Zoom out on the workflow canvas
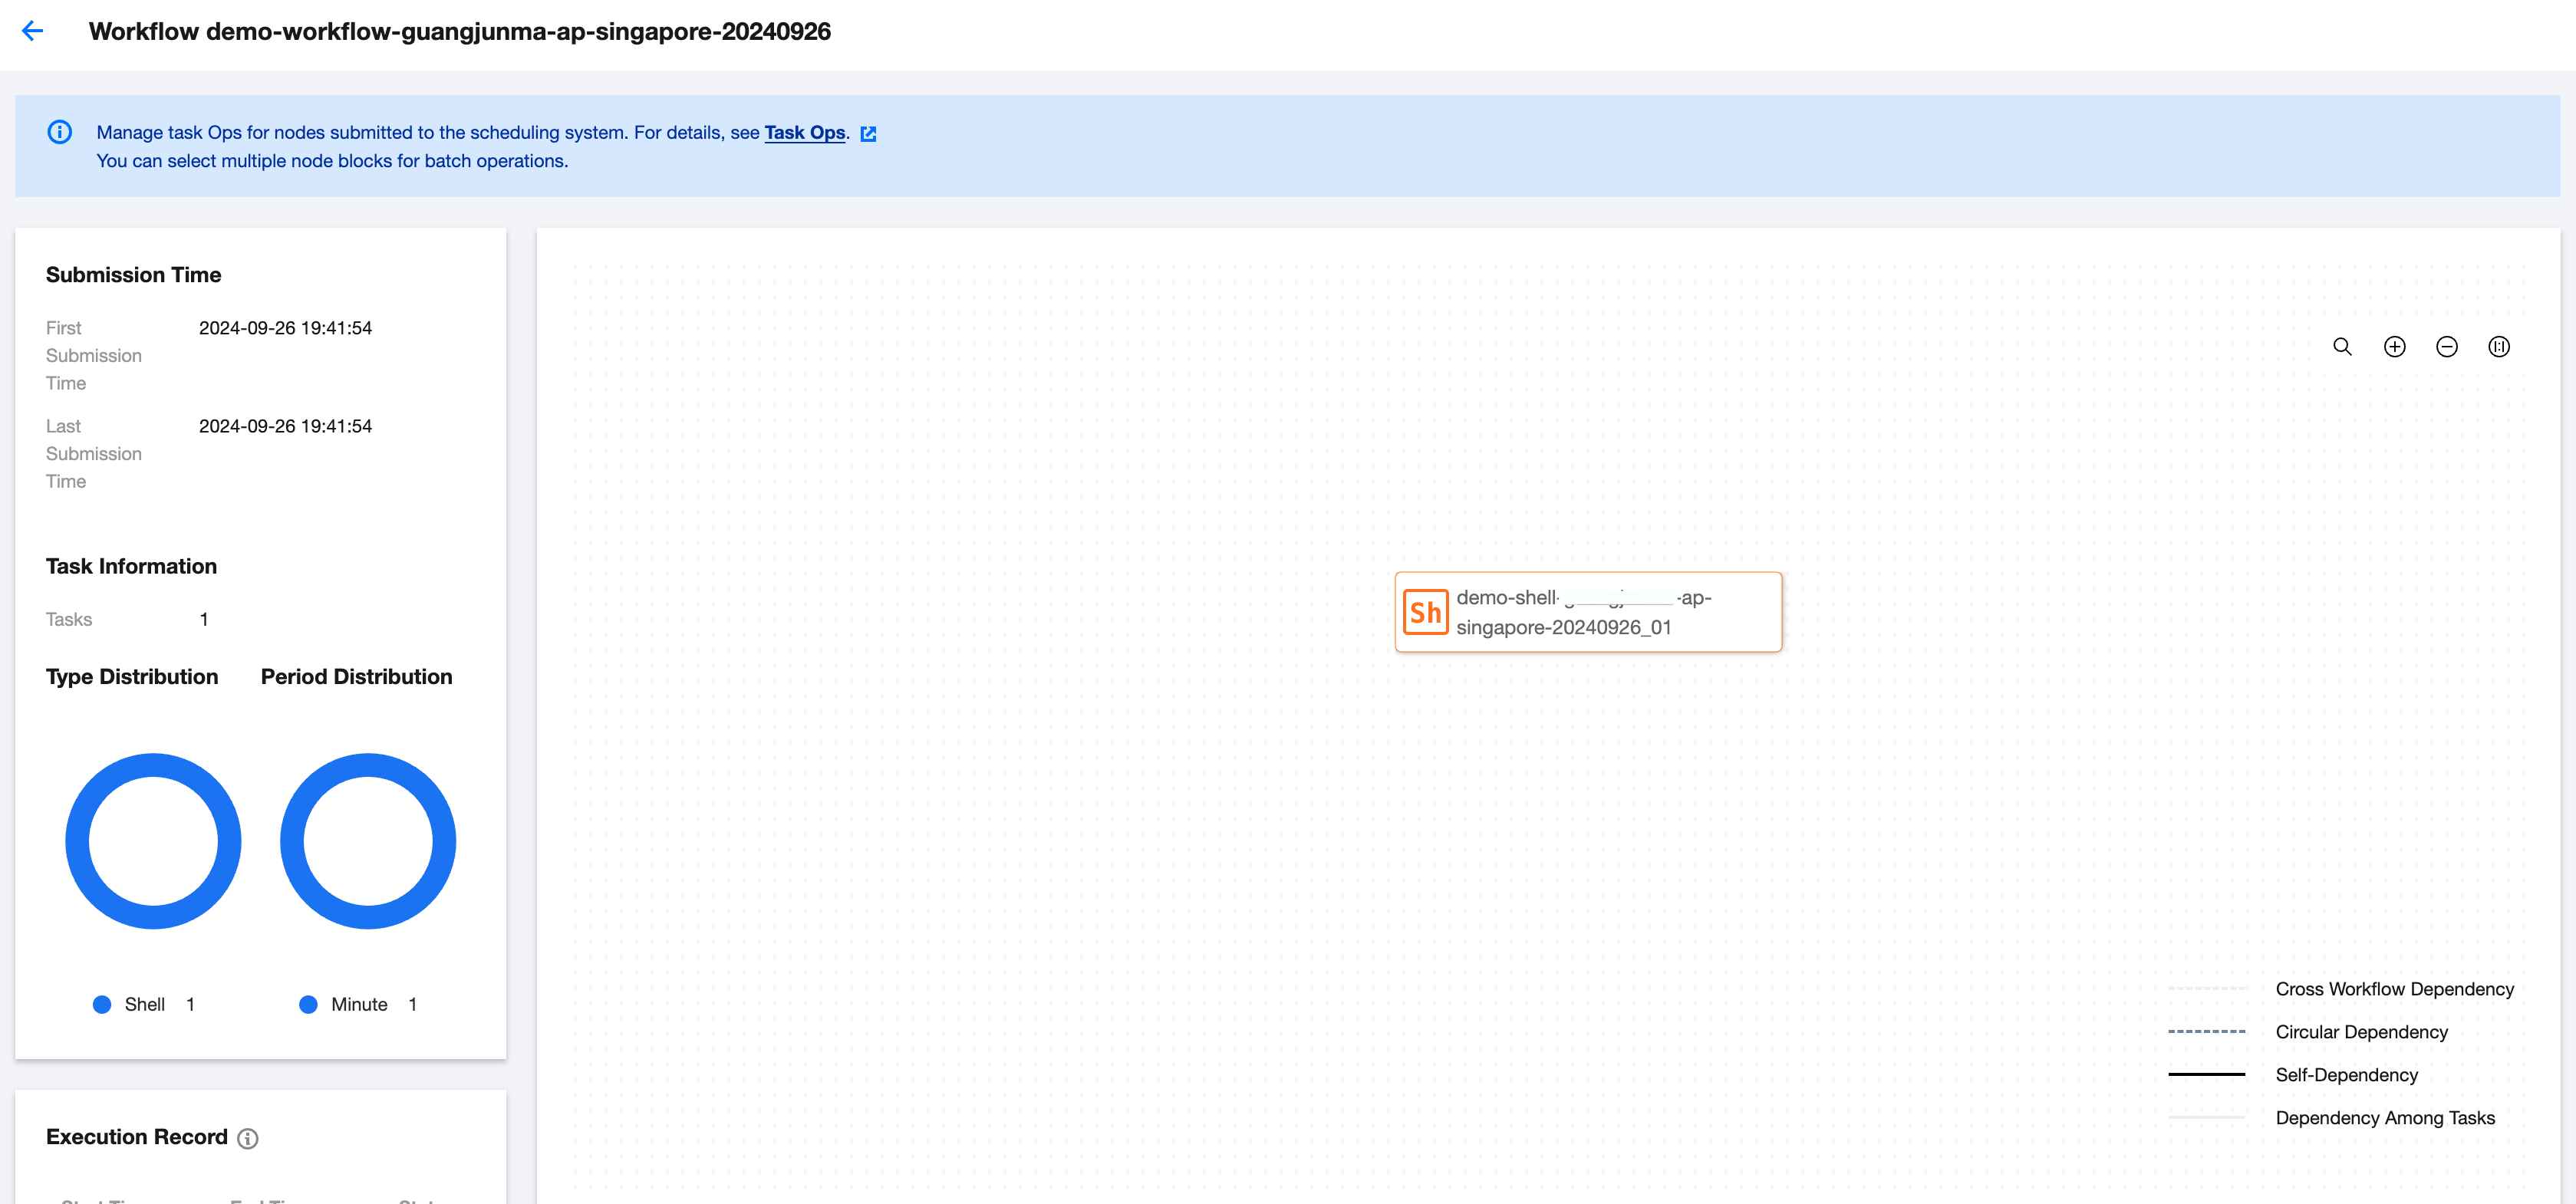Viewport: 2576px width, 1204px height. [2446, 347]
